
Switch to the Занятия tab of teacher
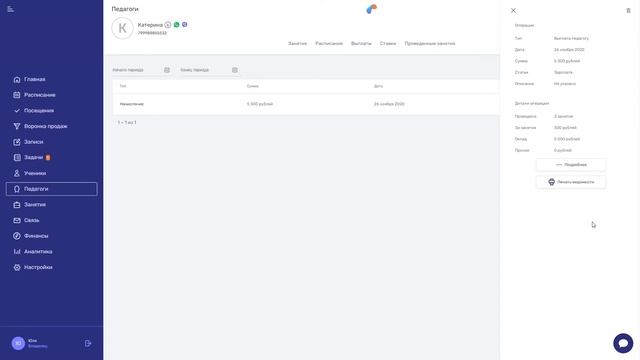coord(297,43)
